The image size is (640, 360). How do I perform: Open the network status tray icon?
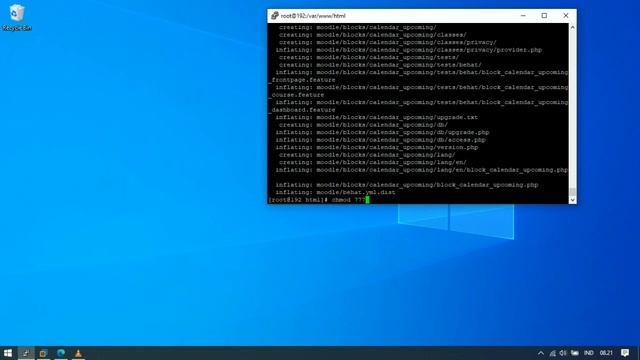point(552,353)
